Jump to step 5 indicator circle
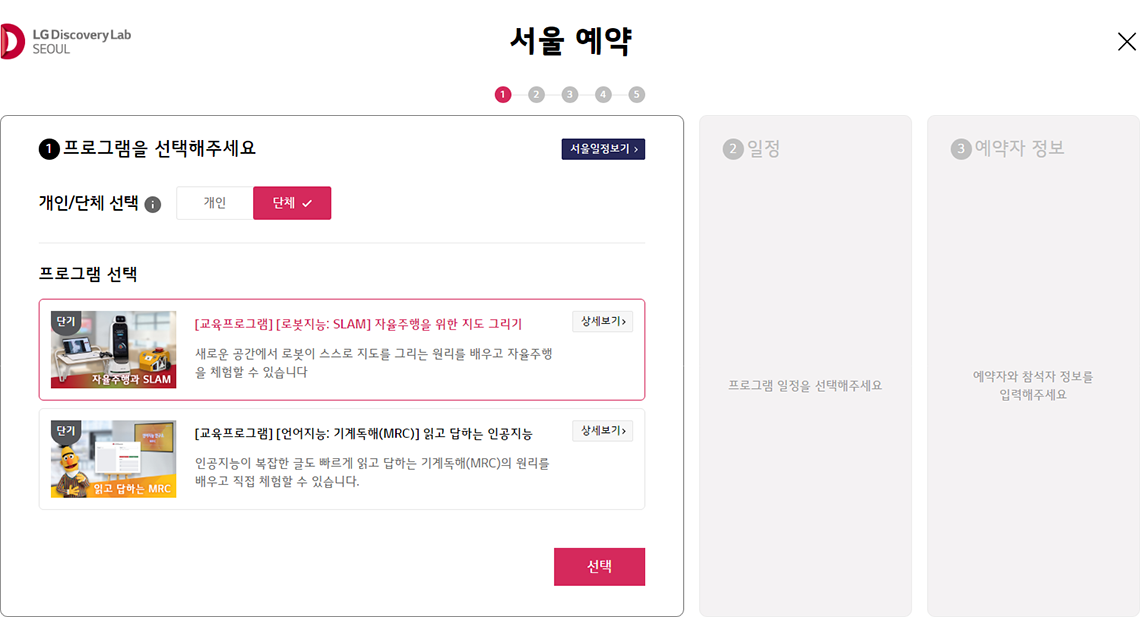The height and width of the screenshot is (617, 1140). click(636, 94)
